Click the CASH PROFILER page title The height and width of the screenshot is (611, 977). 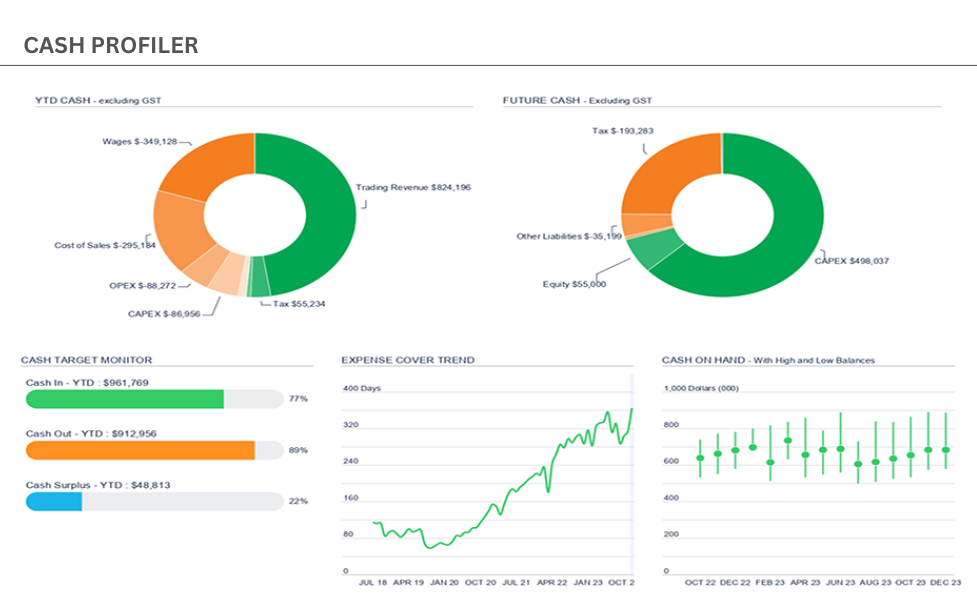point(111,45)
